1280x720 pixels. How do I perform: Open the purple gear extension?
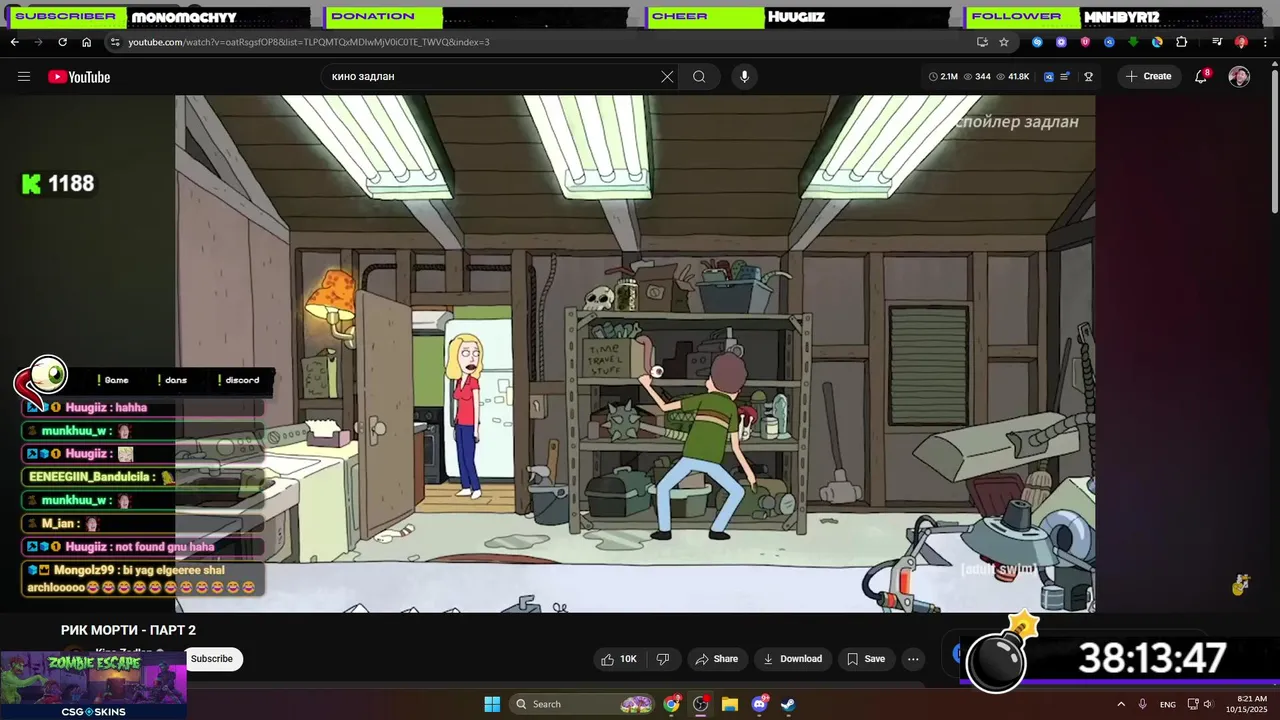(x=1061, y=42)
